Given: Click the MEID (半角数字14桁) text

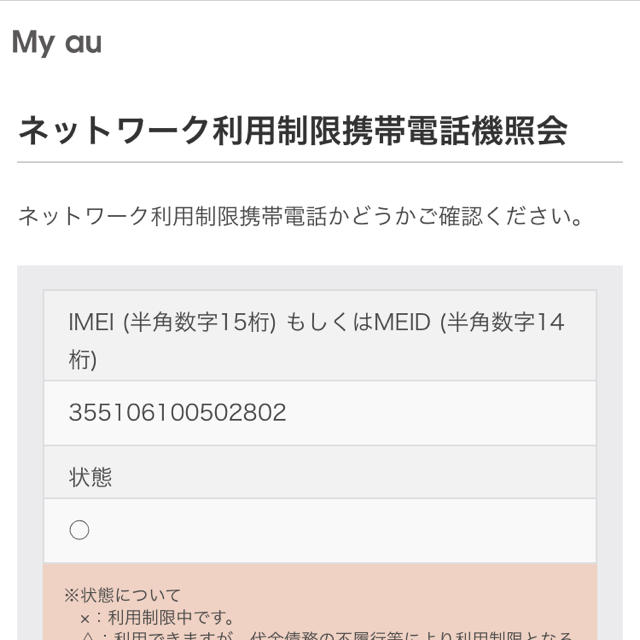Looking at the screenshot, I should [469, 322].
